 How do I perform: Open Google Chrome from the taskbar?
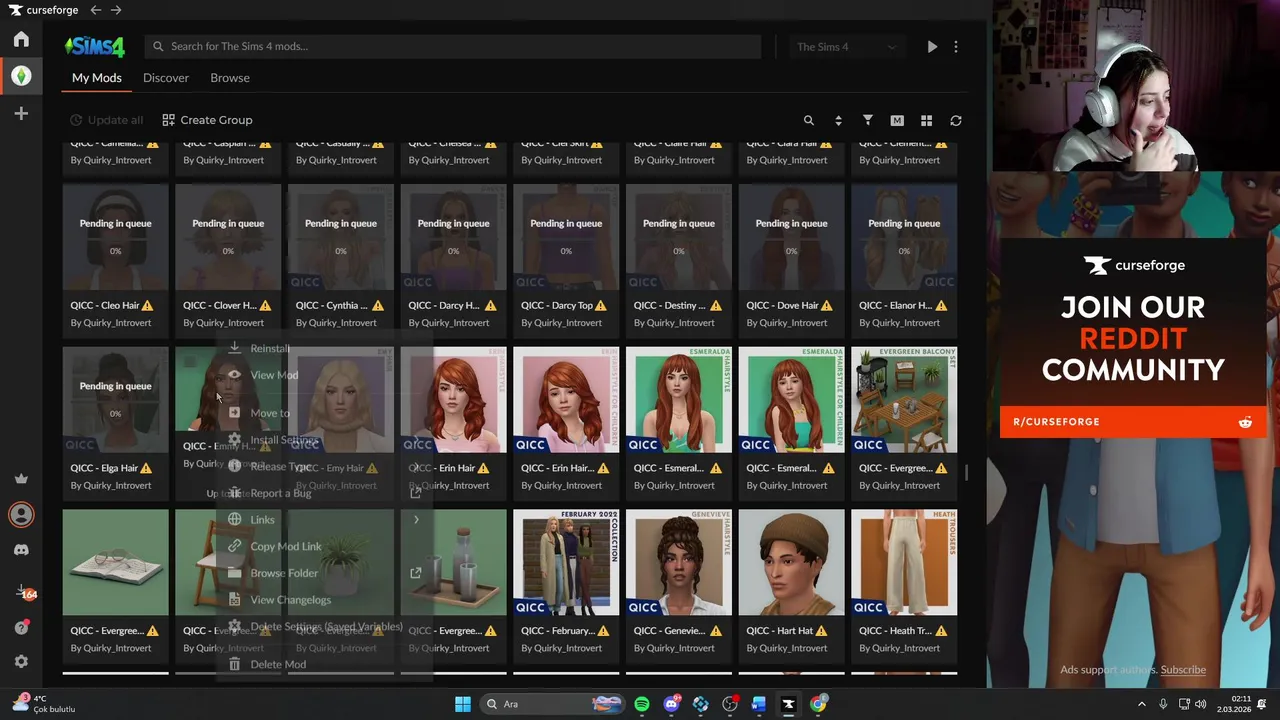pyautogui.click(x=818, y=704)
